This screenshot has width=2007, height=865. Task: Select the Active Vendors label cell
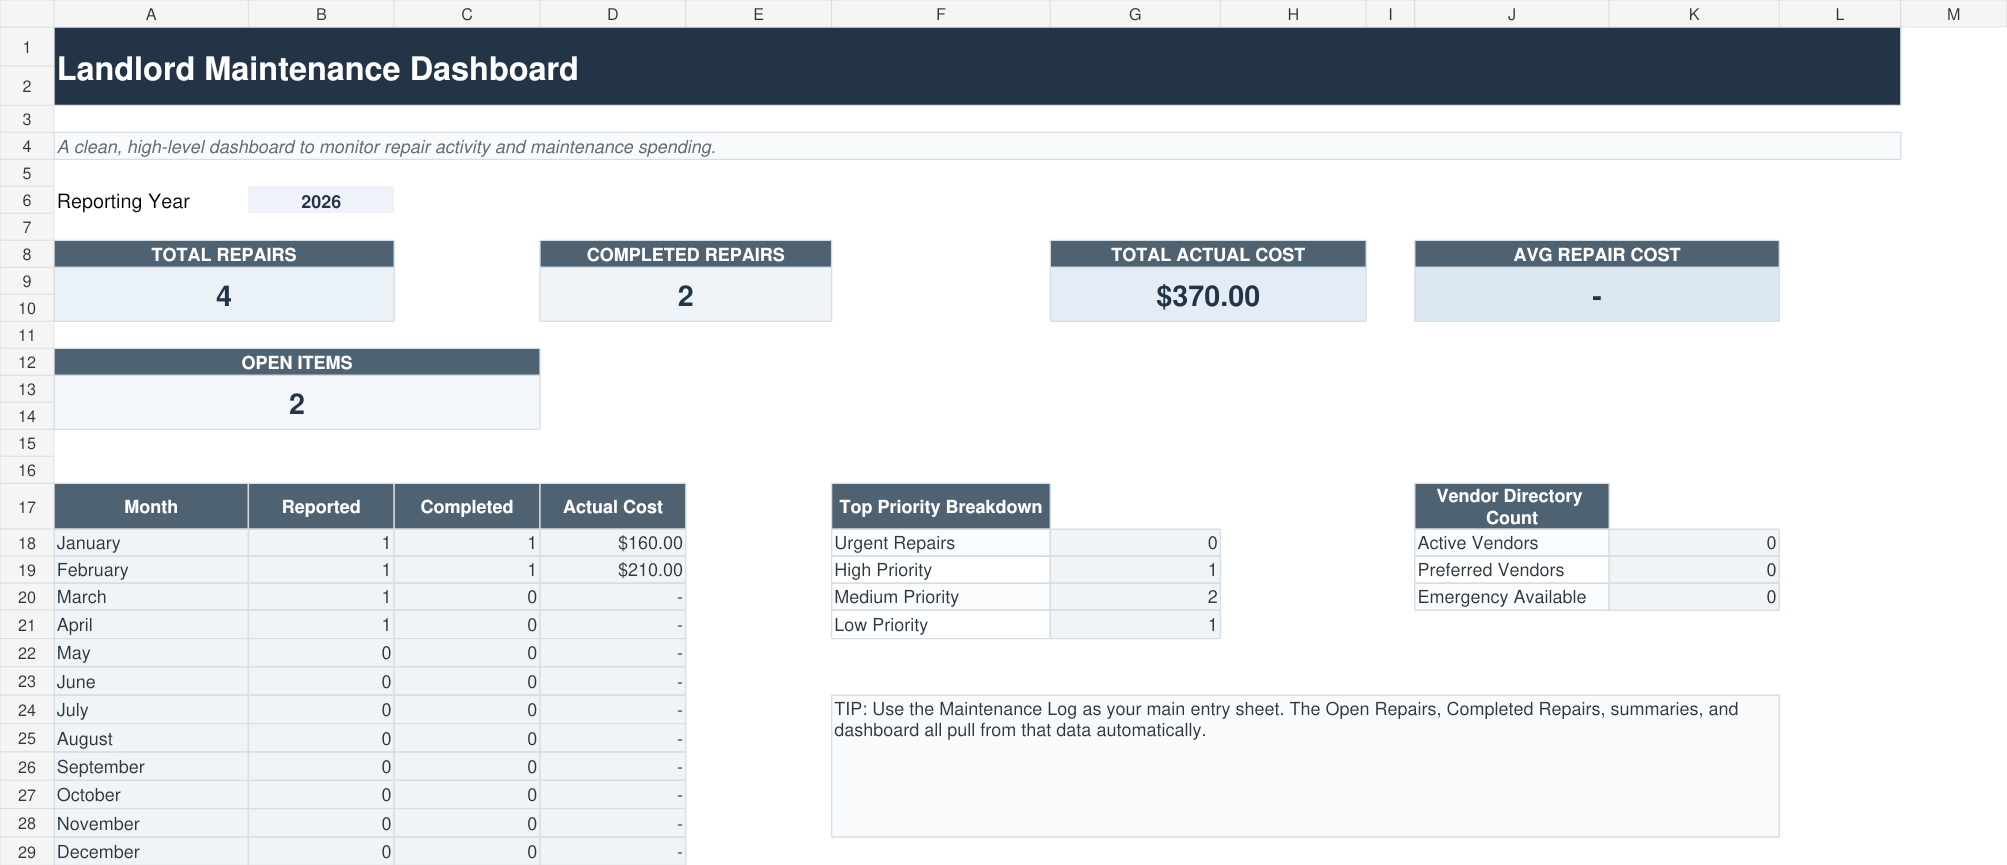point(1511,542)
